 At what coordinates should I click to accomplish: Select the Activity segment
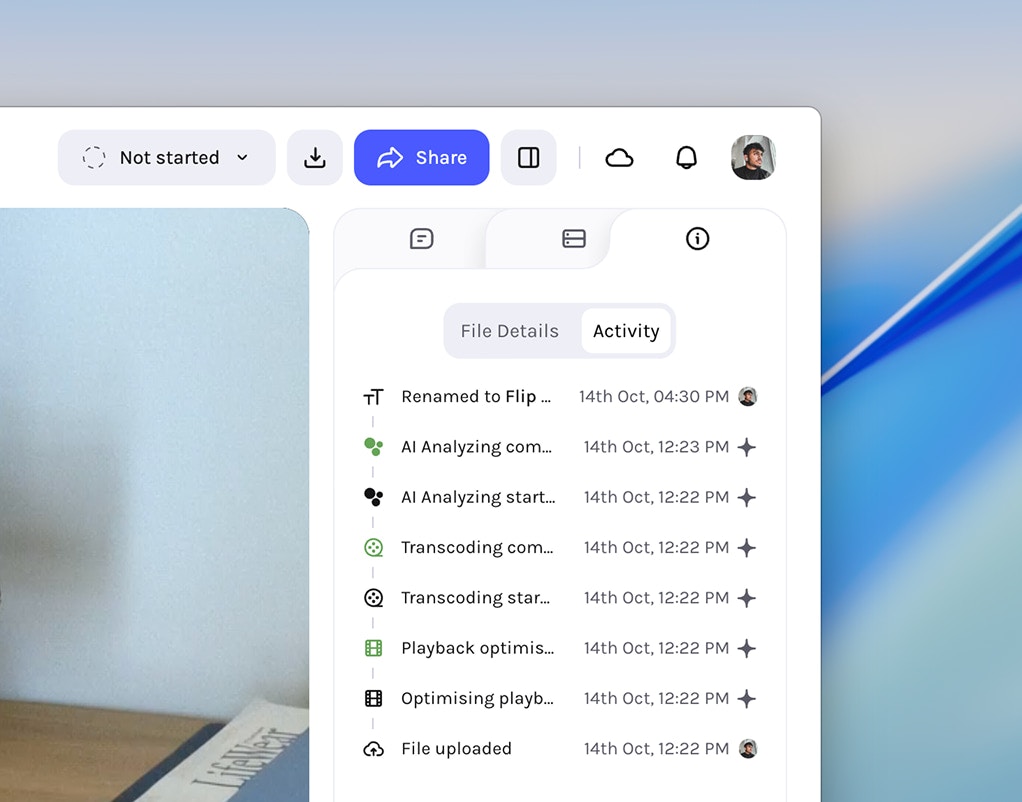pos(626,331)
